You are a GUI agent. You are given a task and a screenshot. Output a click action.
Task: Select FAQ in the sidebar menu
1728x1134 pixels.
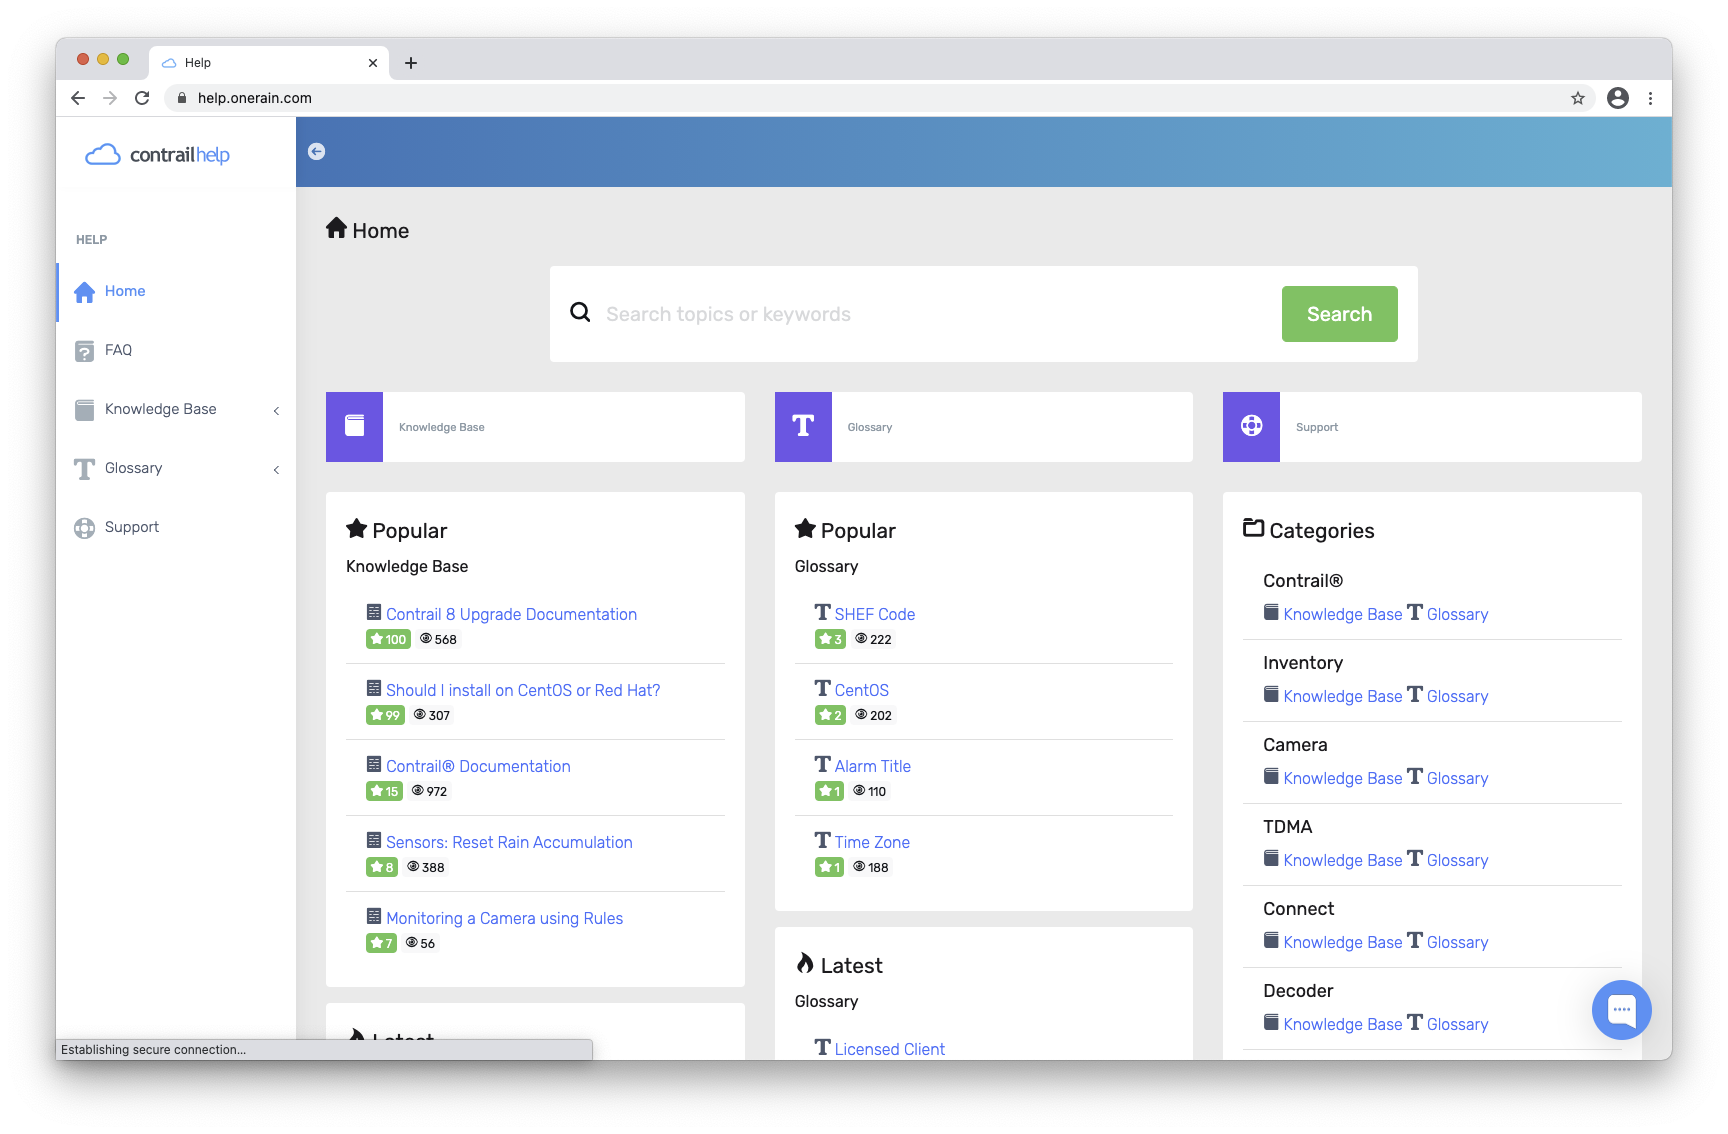(x=118, y=350)
